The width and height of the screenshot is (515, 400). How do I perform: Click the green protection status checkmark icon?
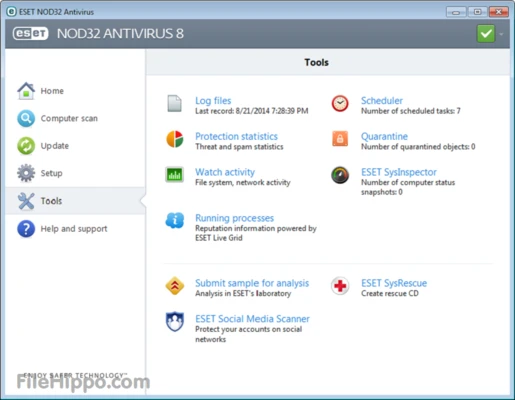(x=486, y=33)
